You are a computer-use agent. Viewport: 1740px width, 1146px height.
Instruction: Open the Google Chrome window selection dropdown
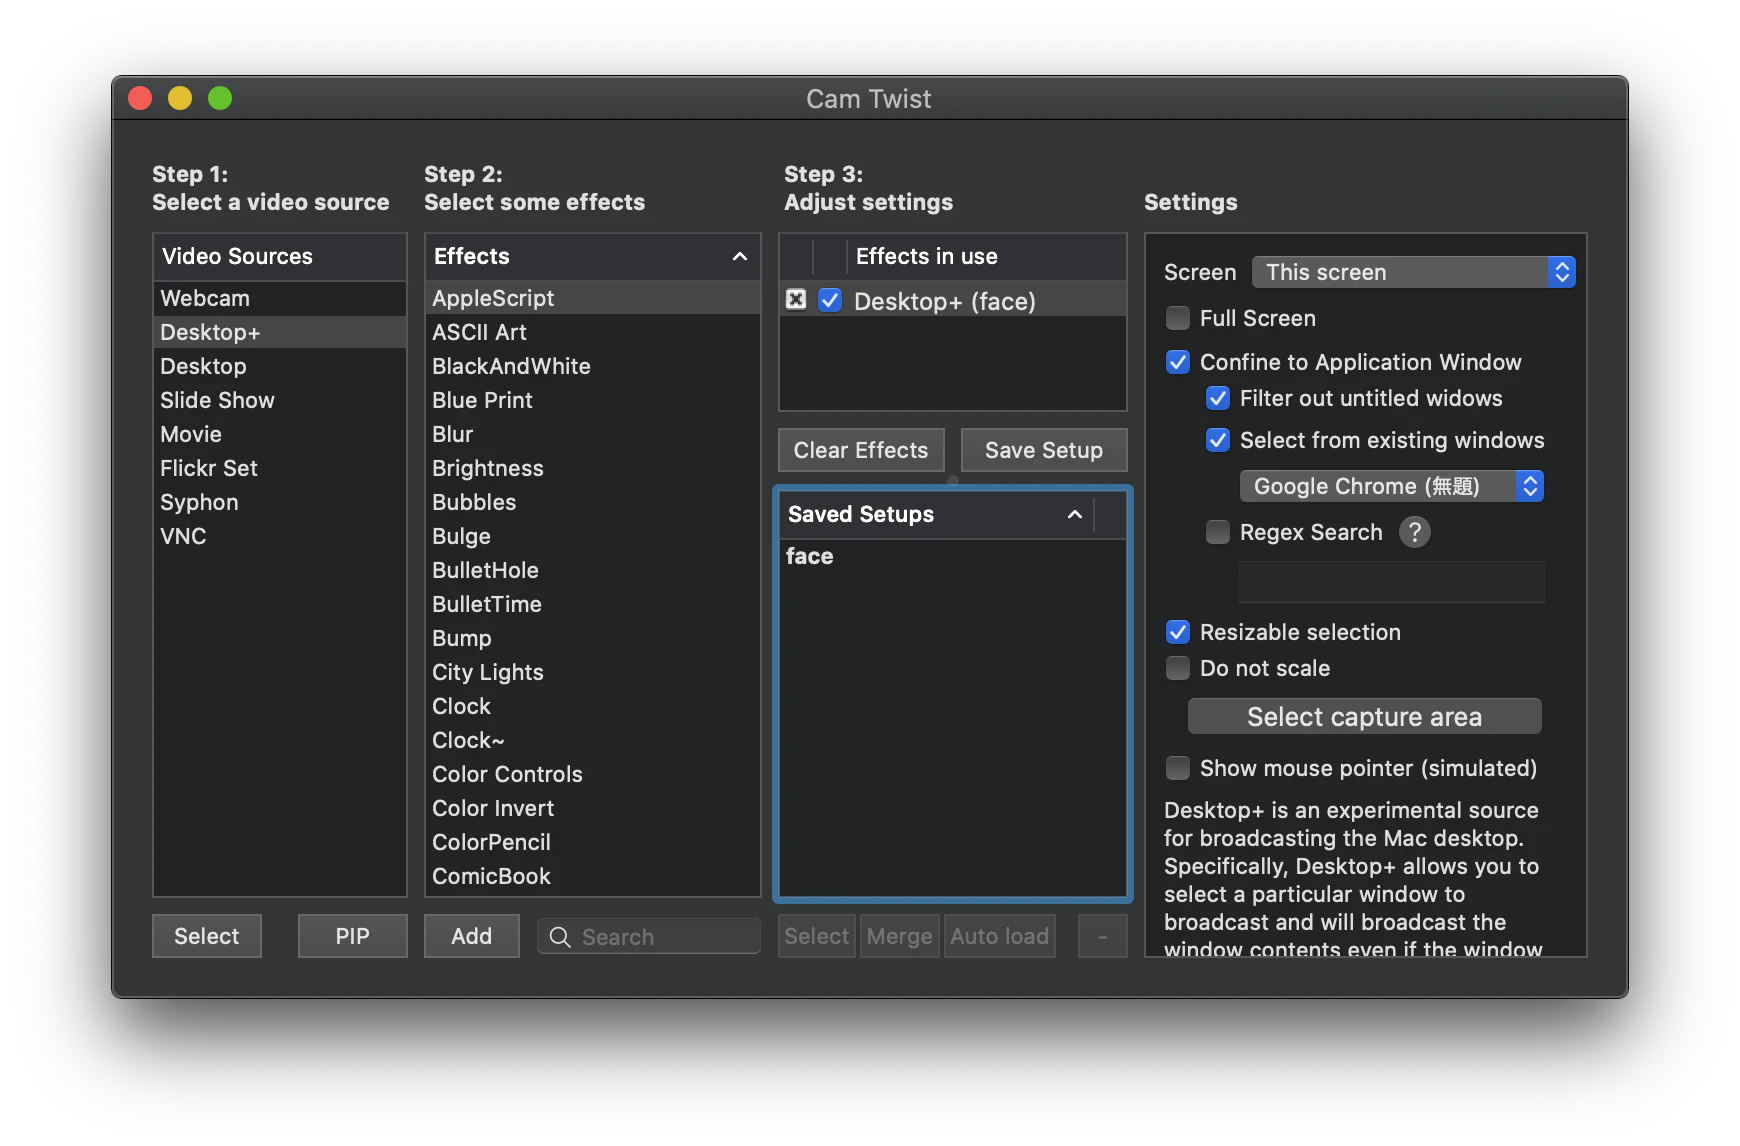[x=1391, y=486]
